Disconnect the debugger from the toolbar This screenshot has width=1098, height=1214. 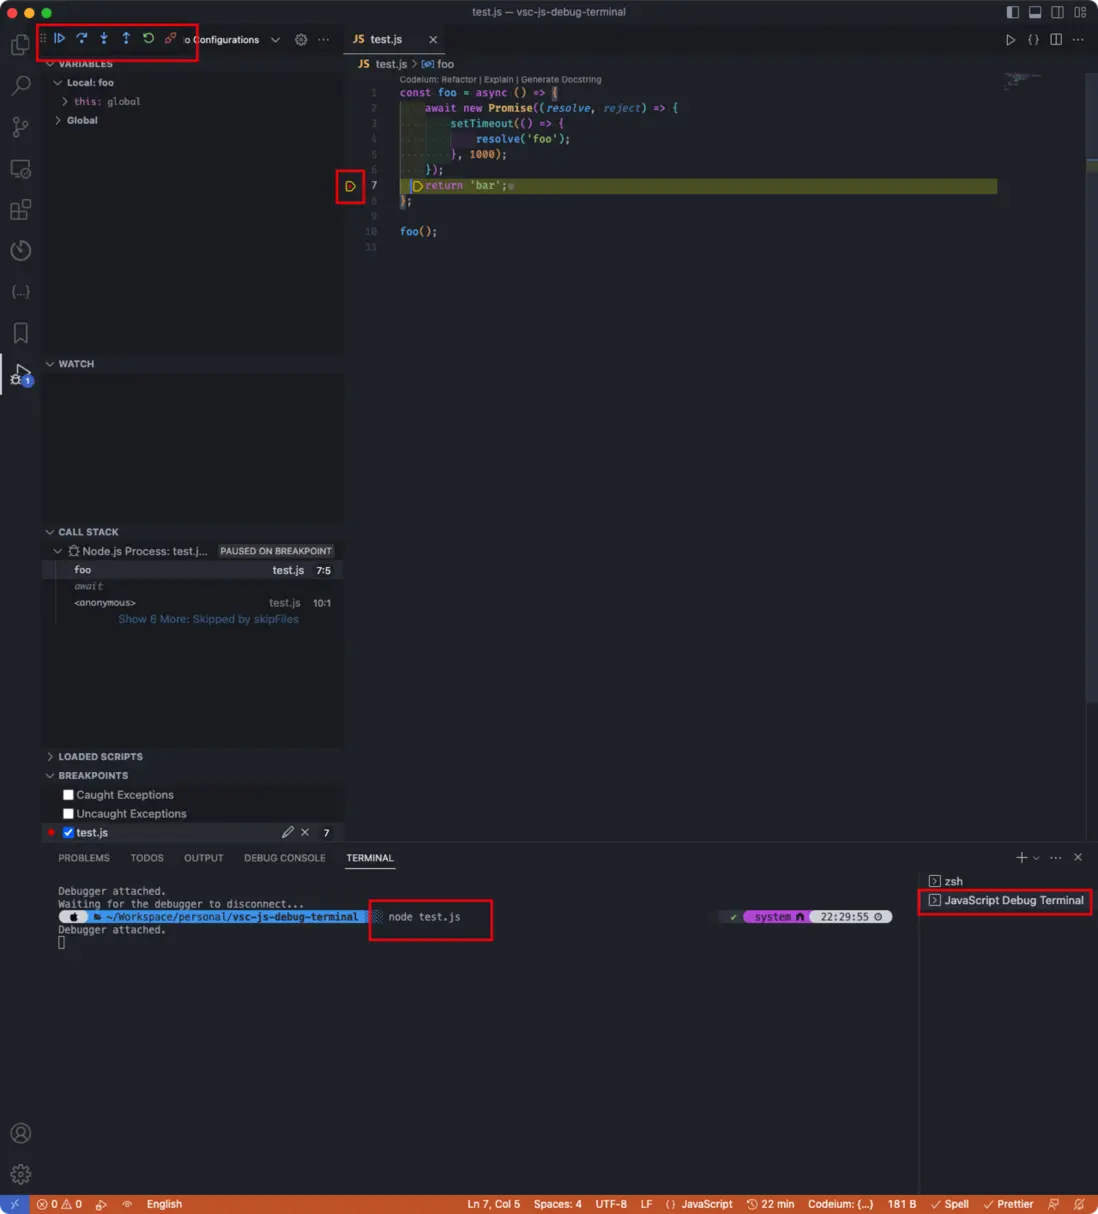[170, 39]
